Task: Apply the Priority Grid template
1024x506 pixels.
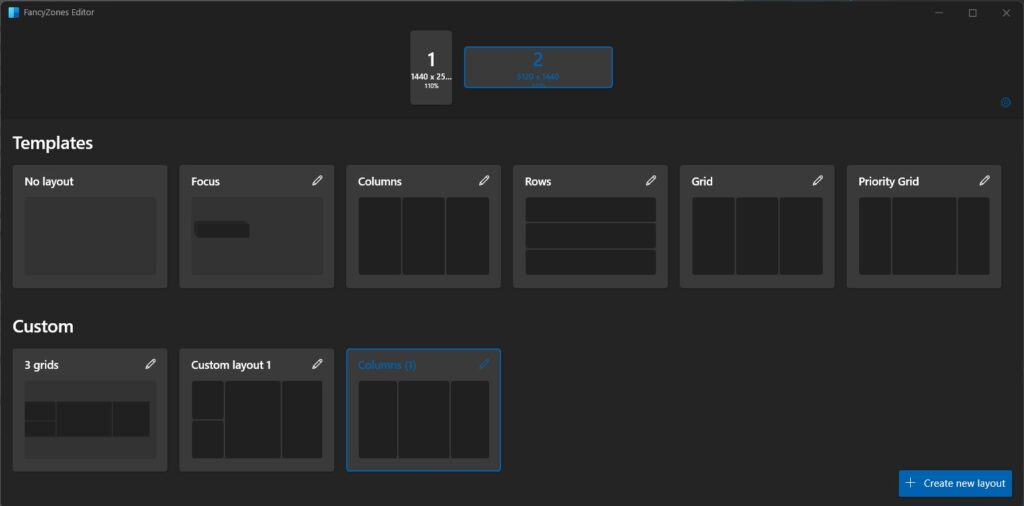Action: click(x=924, y=236)
